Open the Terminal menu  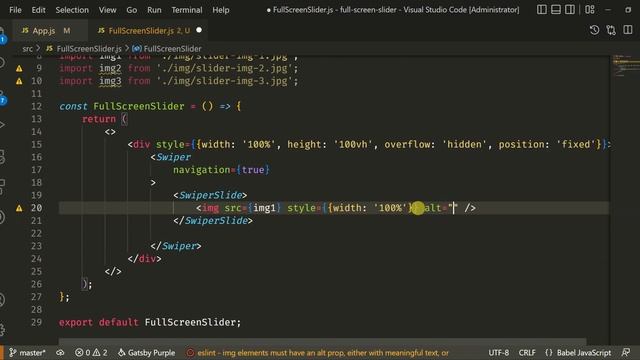pos(187,10)
